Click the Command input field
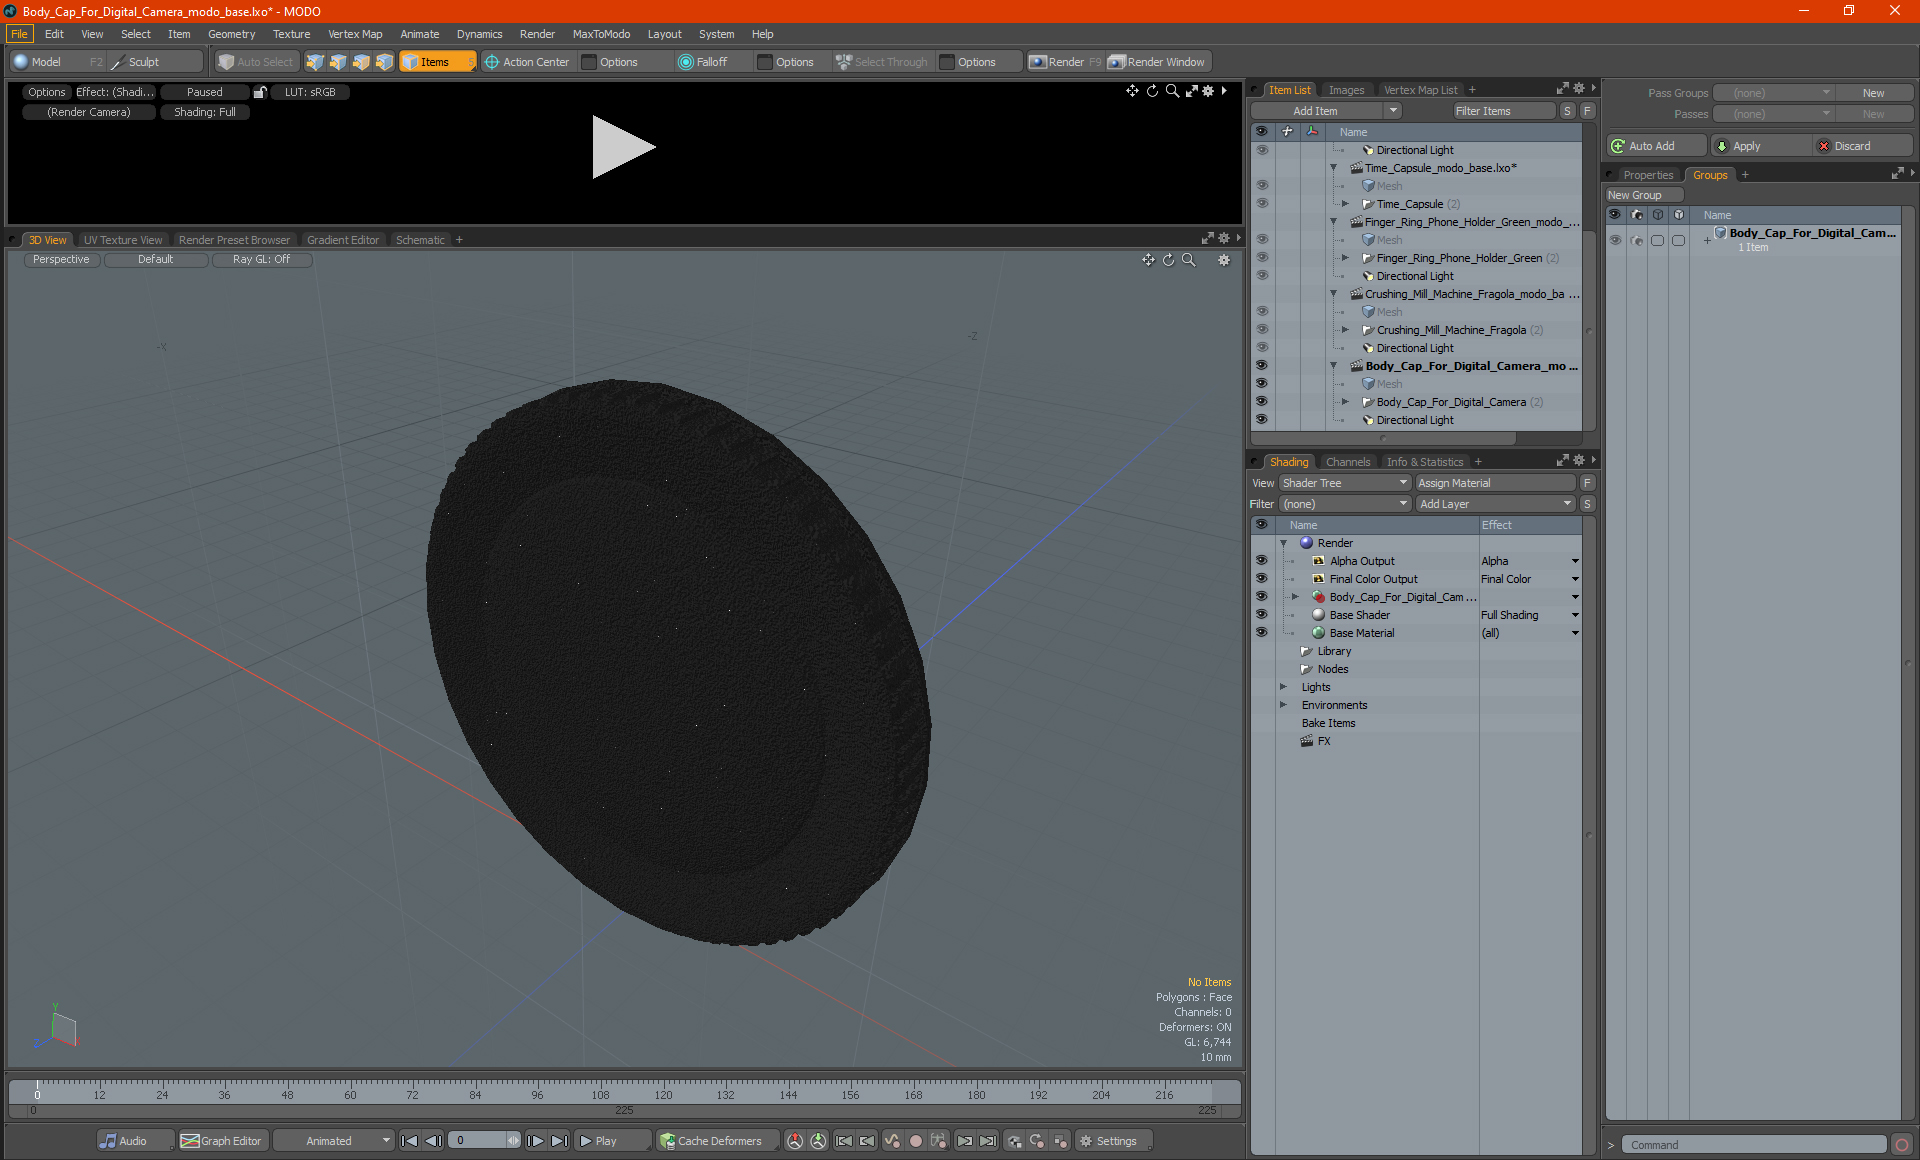Screen dimensions: 1920x1160 1755,1145
